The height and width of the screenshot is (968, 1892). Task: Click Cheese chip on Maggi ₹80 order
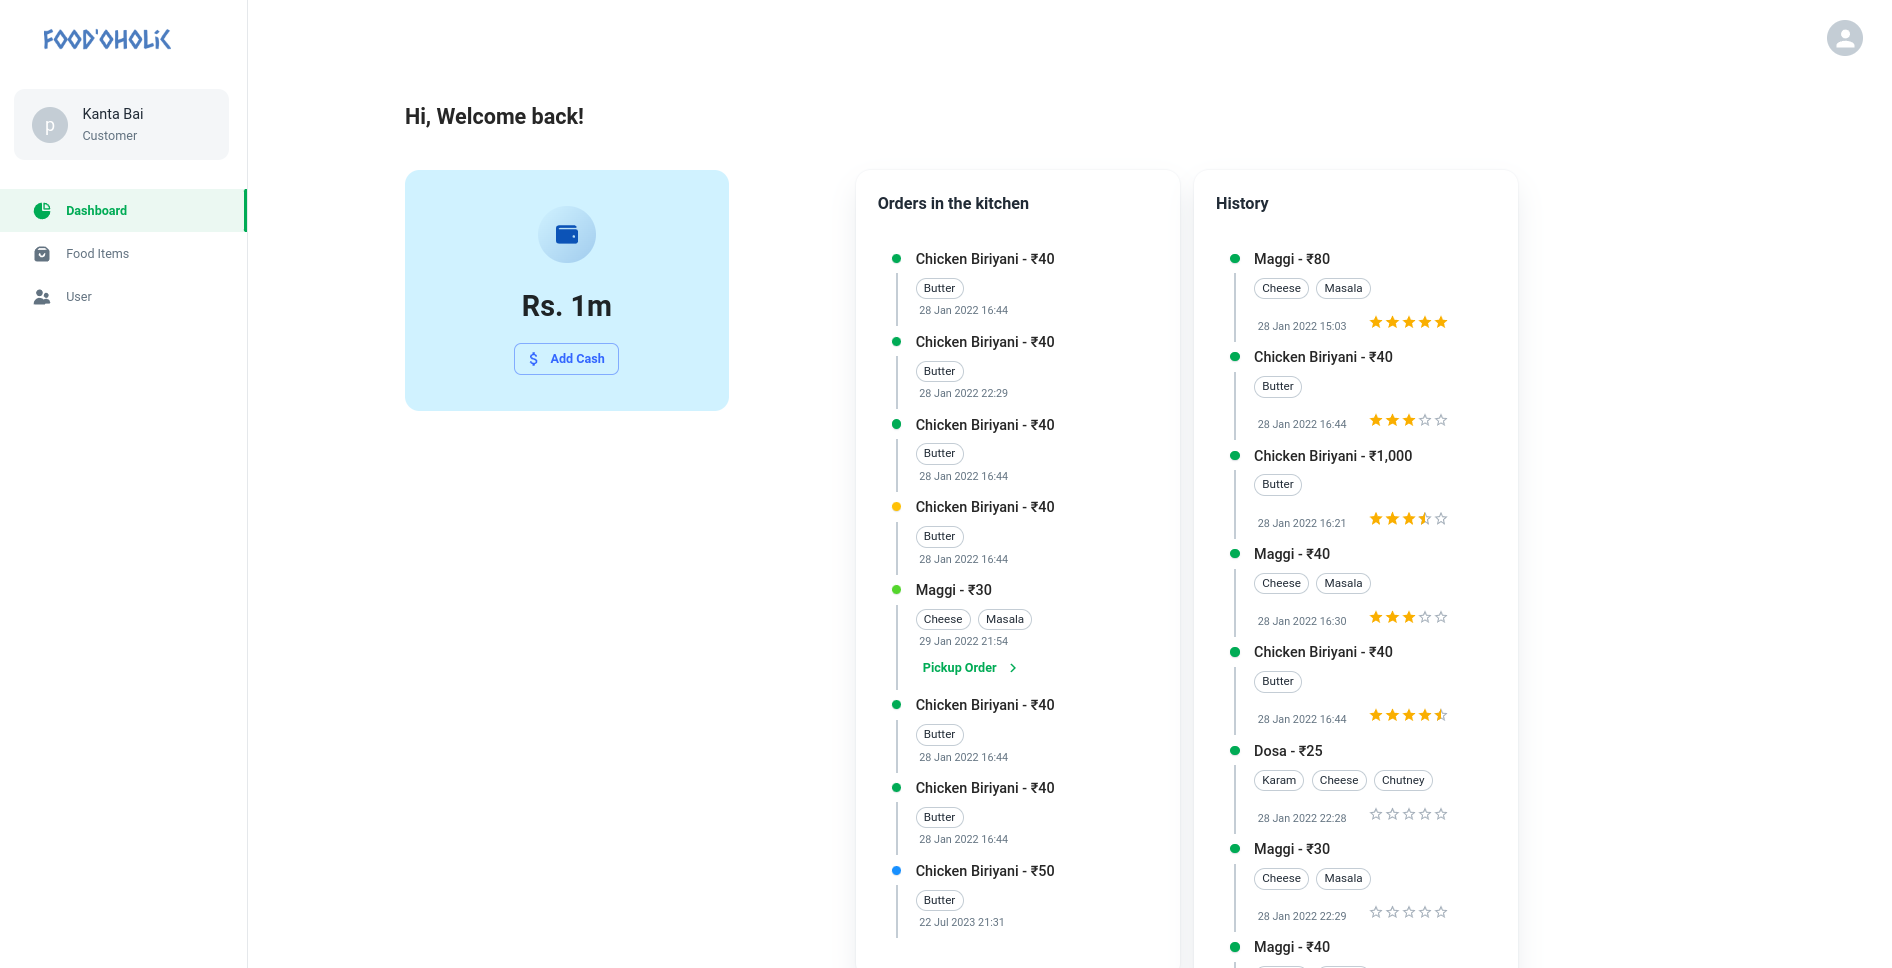[1281, 289]
